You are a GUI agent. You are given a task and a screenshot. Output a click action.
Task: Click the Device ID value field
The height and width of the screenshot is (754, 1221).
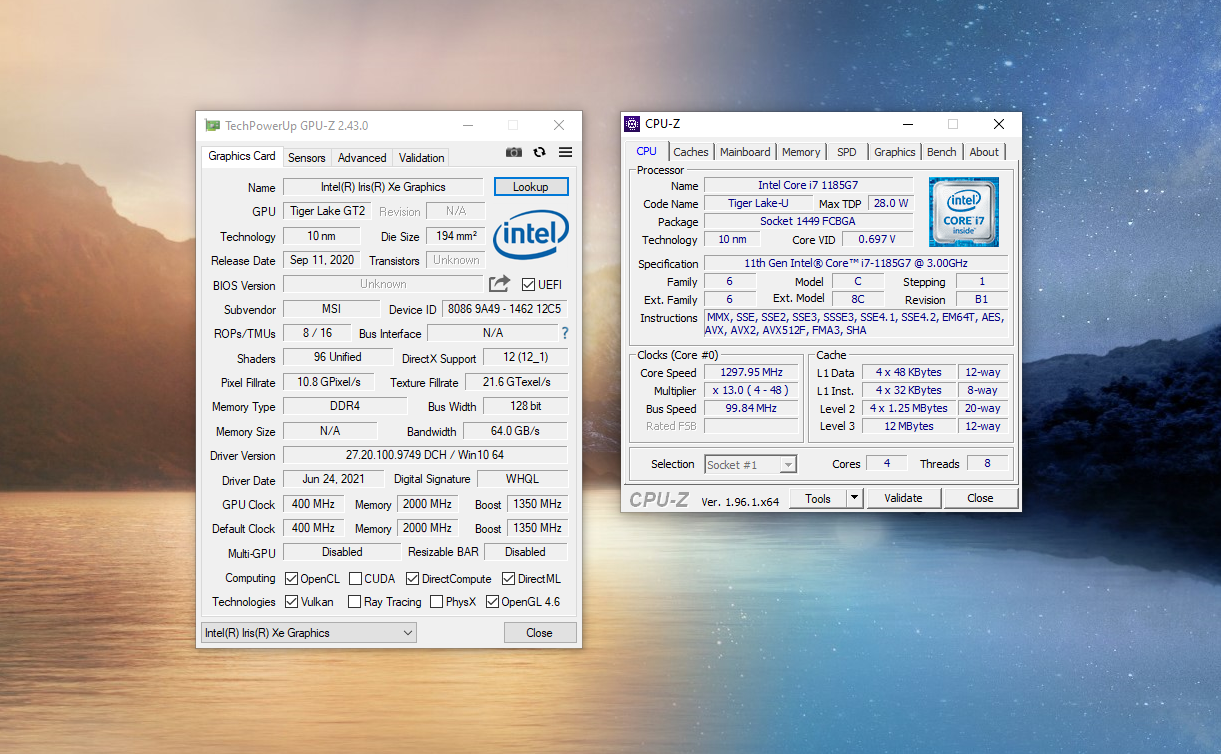tap(504, 309)
